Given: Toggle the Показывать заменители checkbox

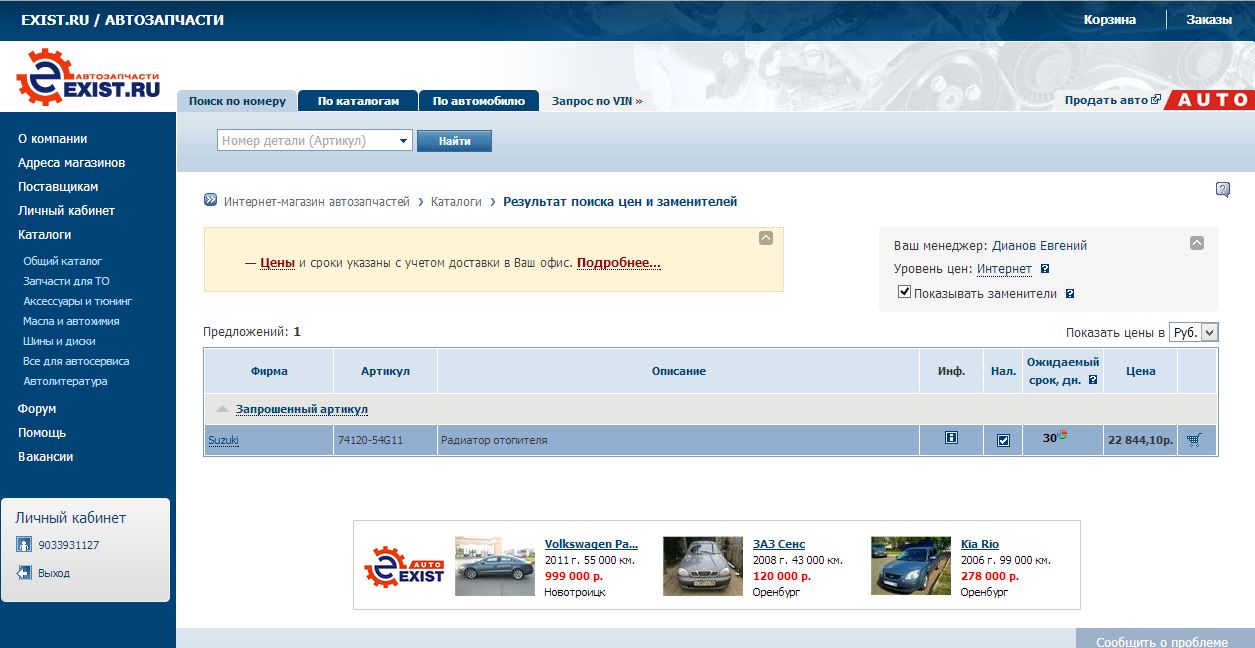Looking at the screenshot, I should tap(904, 292).
